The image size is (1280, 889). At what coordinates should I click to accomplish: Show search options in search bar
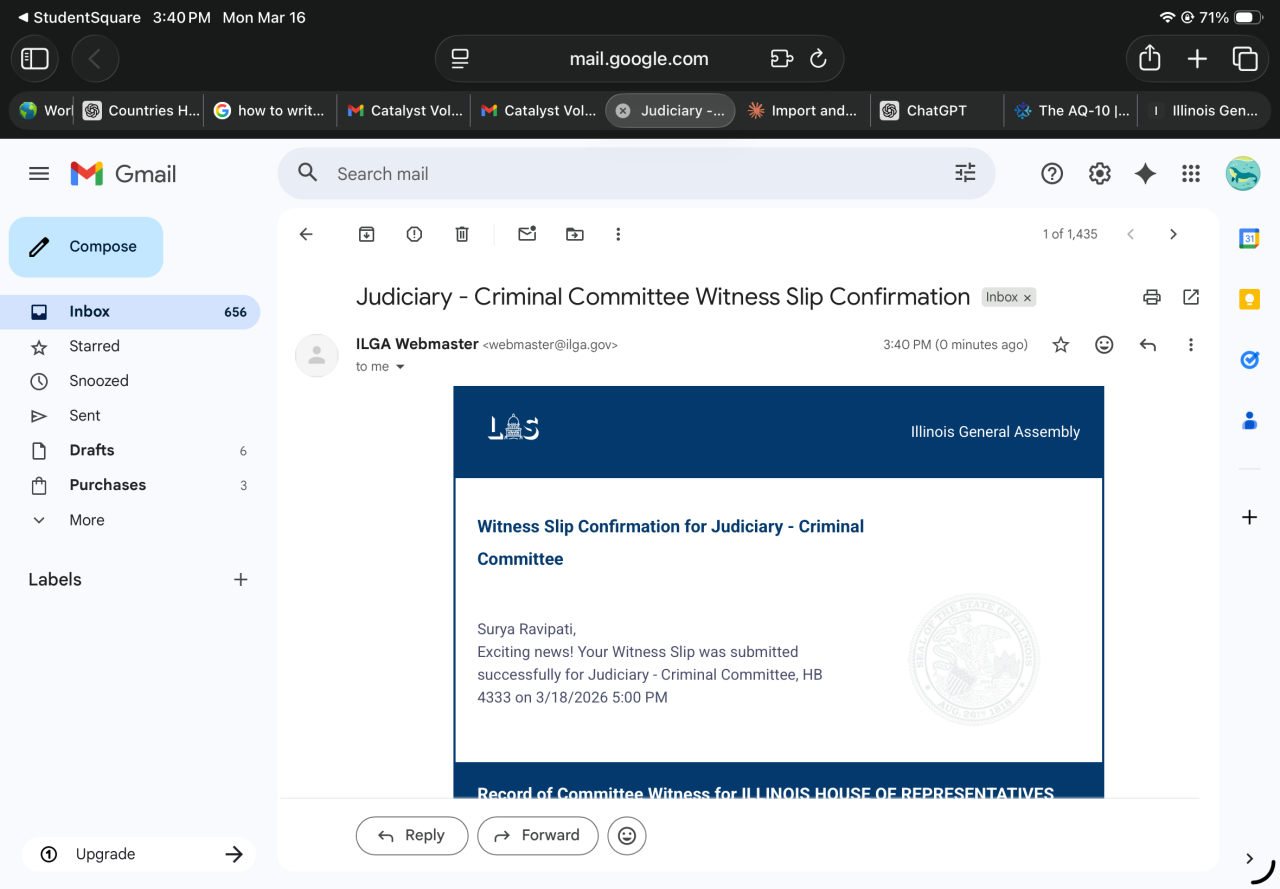click(965, 173)
